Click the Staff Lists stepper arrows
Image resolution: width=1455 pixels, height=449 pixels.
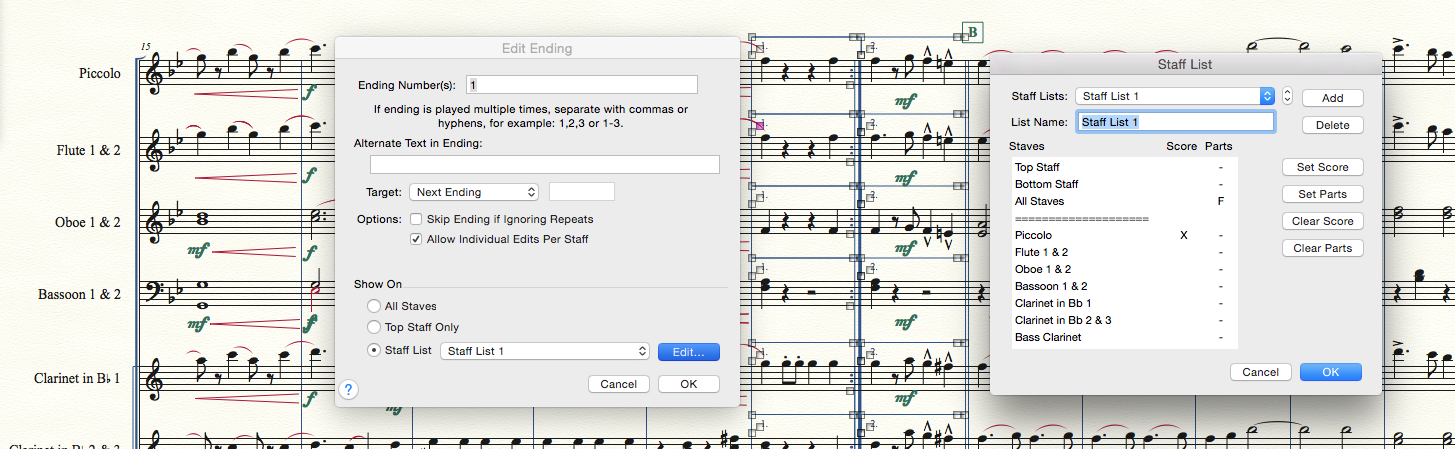click(x=1287, y=96)
